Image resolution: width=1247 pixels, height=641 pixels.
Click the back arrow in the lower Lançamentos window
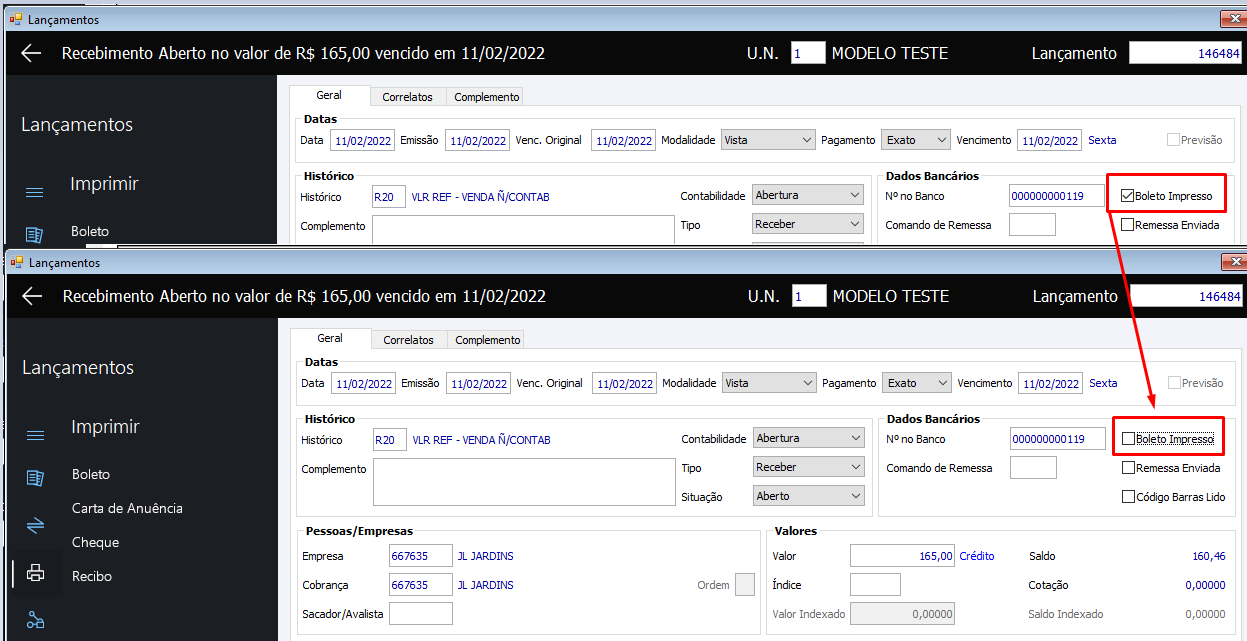coord(32,296)
